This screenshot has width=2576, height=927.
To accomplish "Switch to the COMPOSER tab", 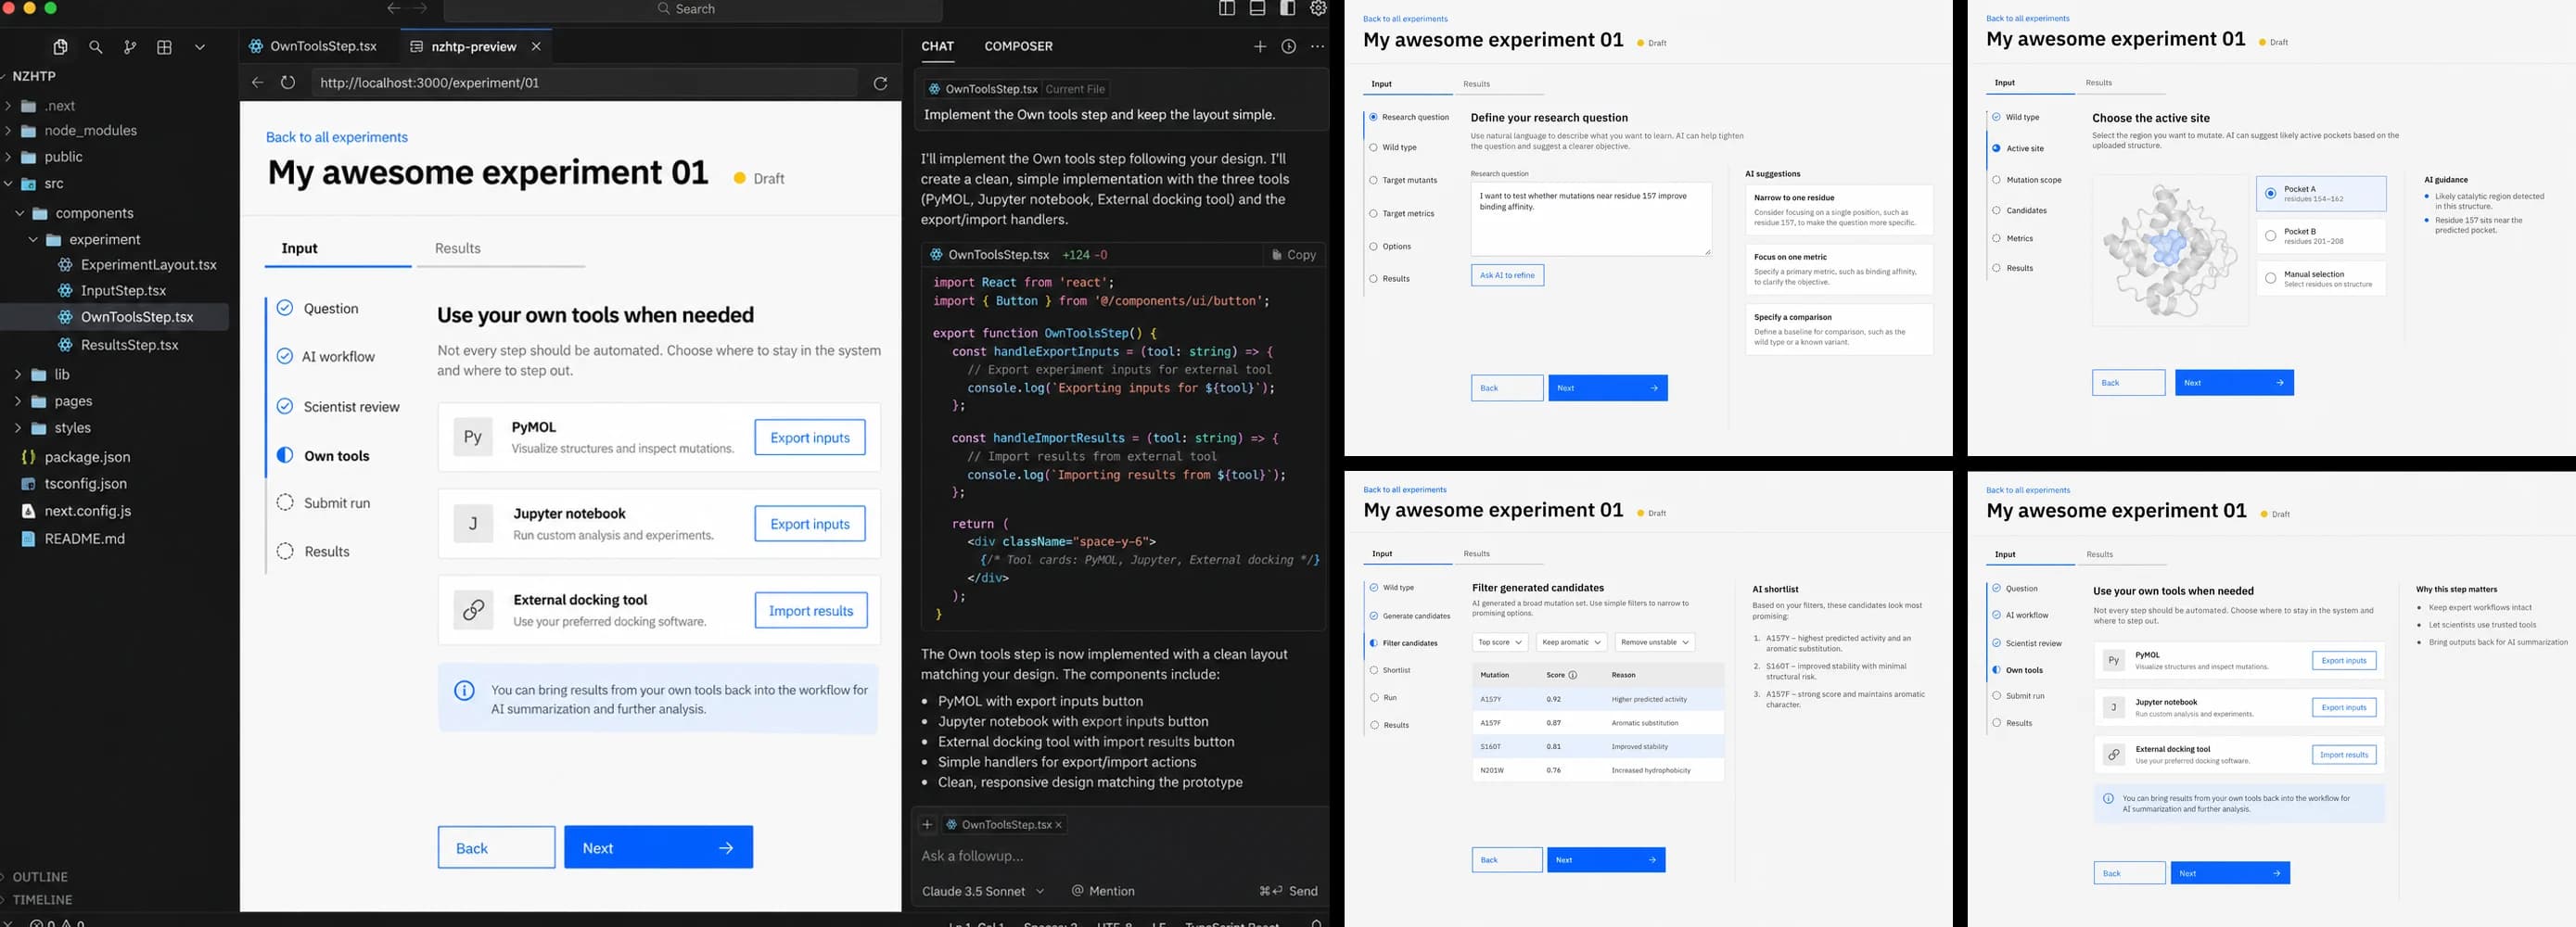I will click(x=1018, y=46).
